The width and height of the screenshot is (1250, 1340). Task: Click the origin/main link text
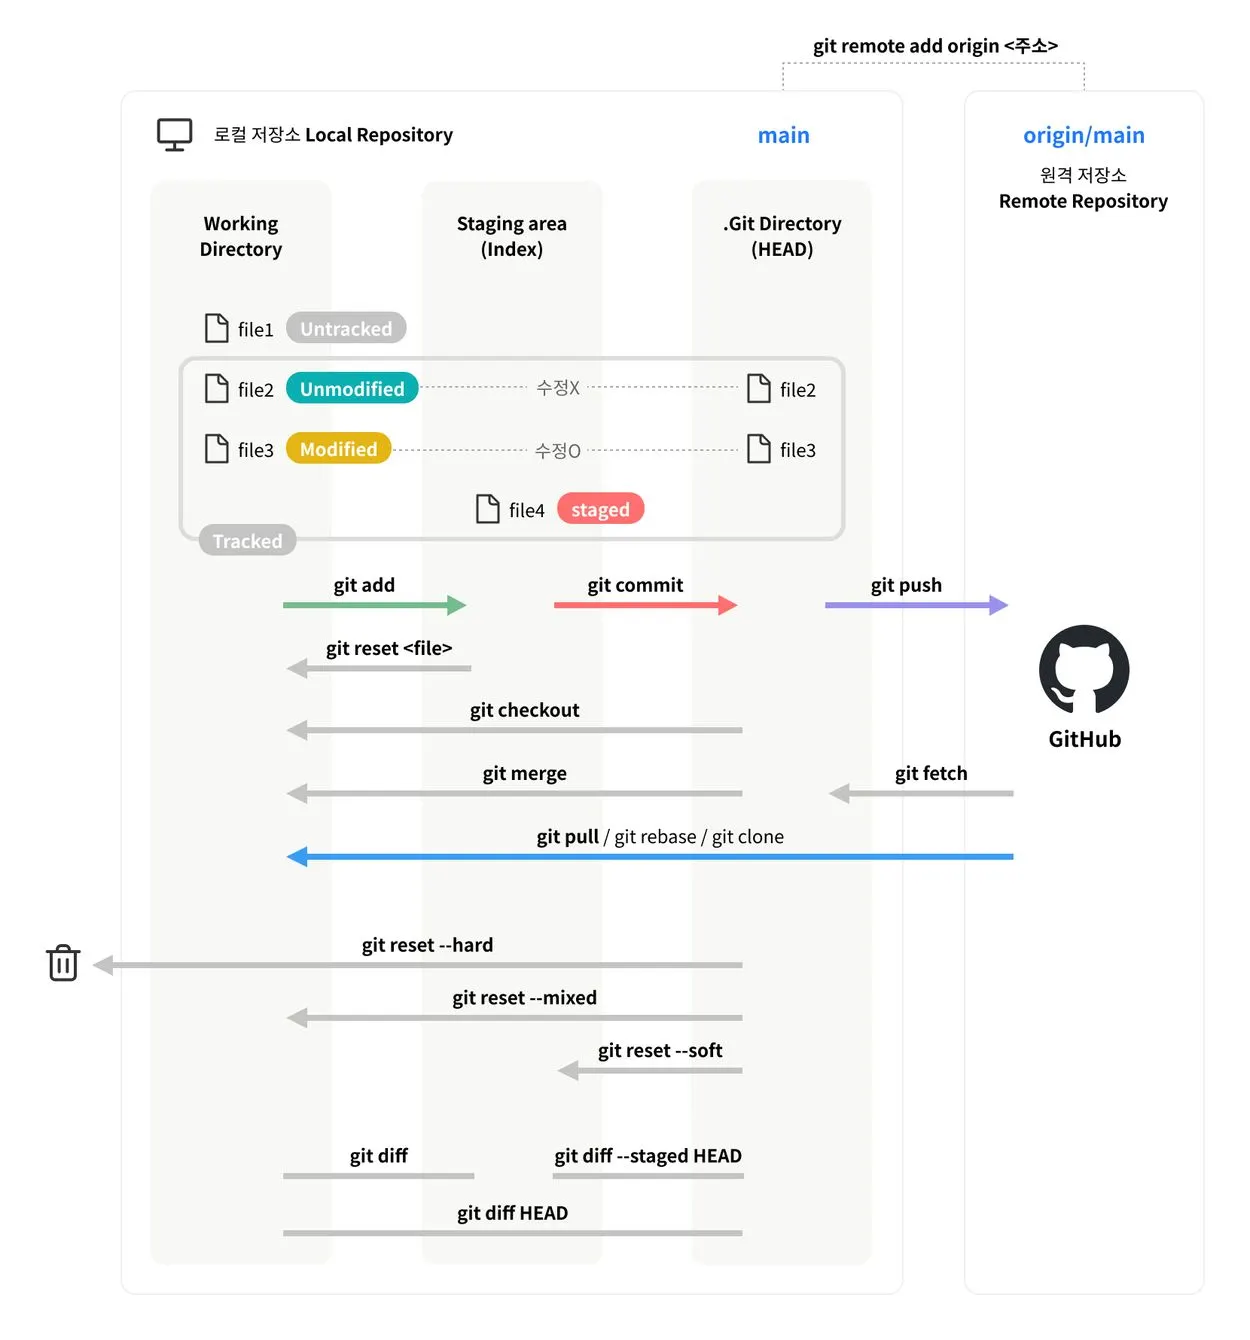pos(1084,135)
